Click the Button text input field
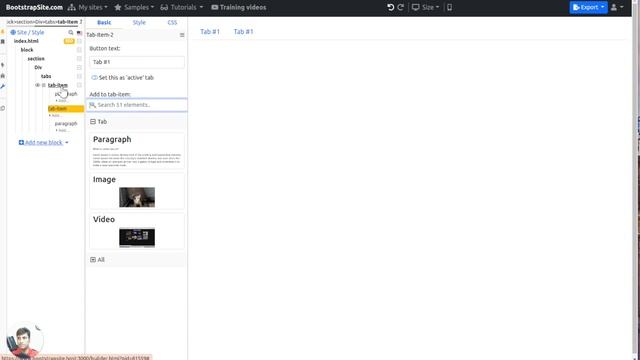This screenshot has width=640, height=360. tap(137, 62)
